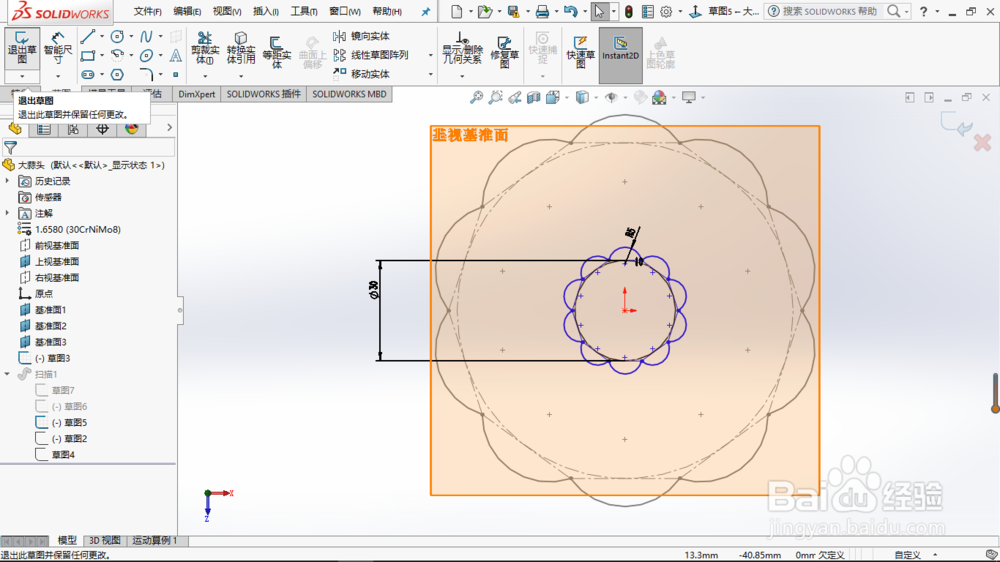
Task: Open Display/Delete Relations (显示/删除几何关系)
Action: (x=462, y=49)
